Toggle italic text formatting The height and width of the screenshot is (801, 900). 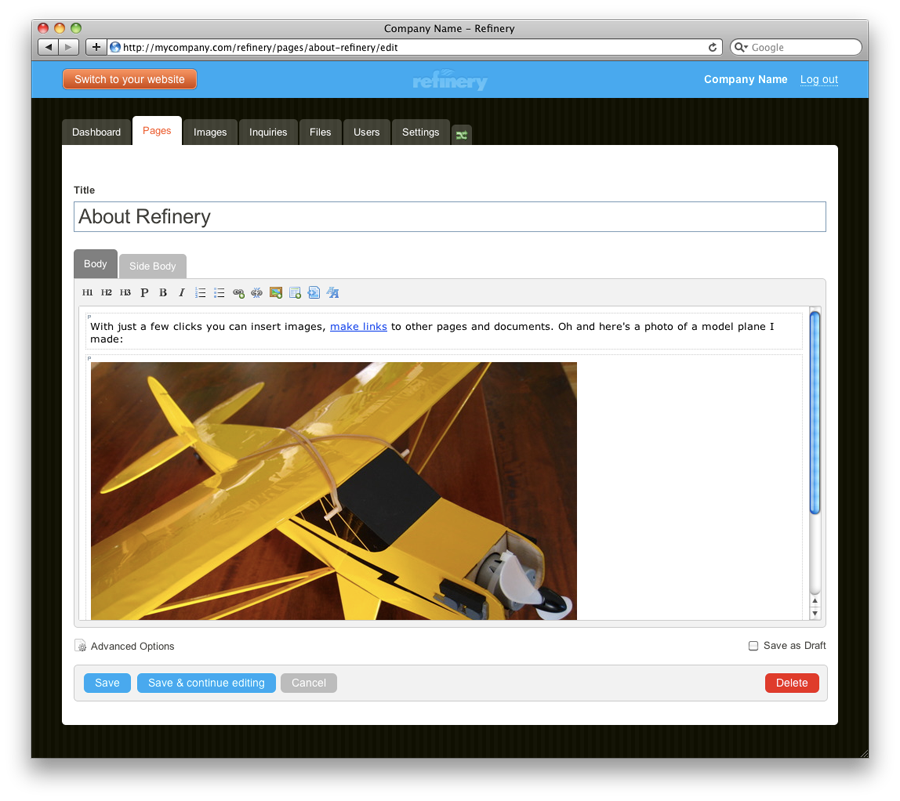181,293
